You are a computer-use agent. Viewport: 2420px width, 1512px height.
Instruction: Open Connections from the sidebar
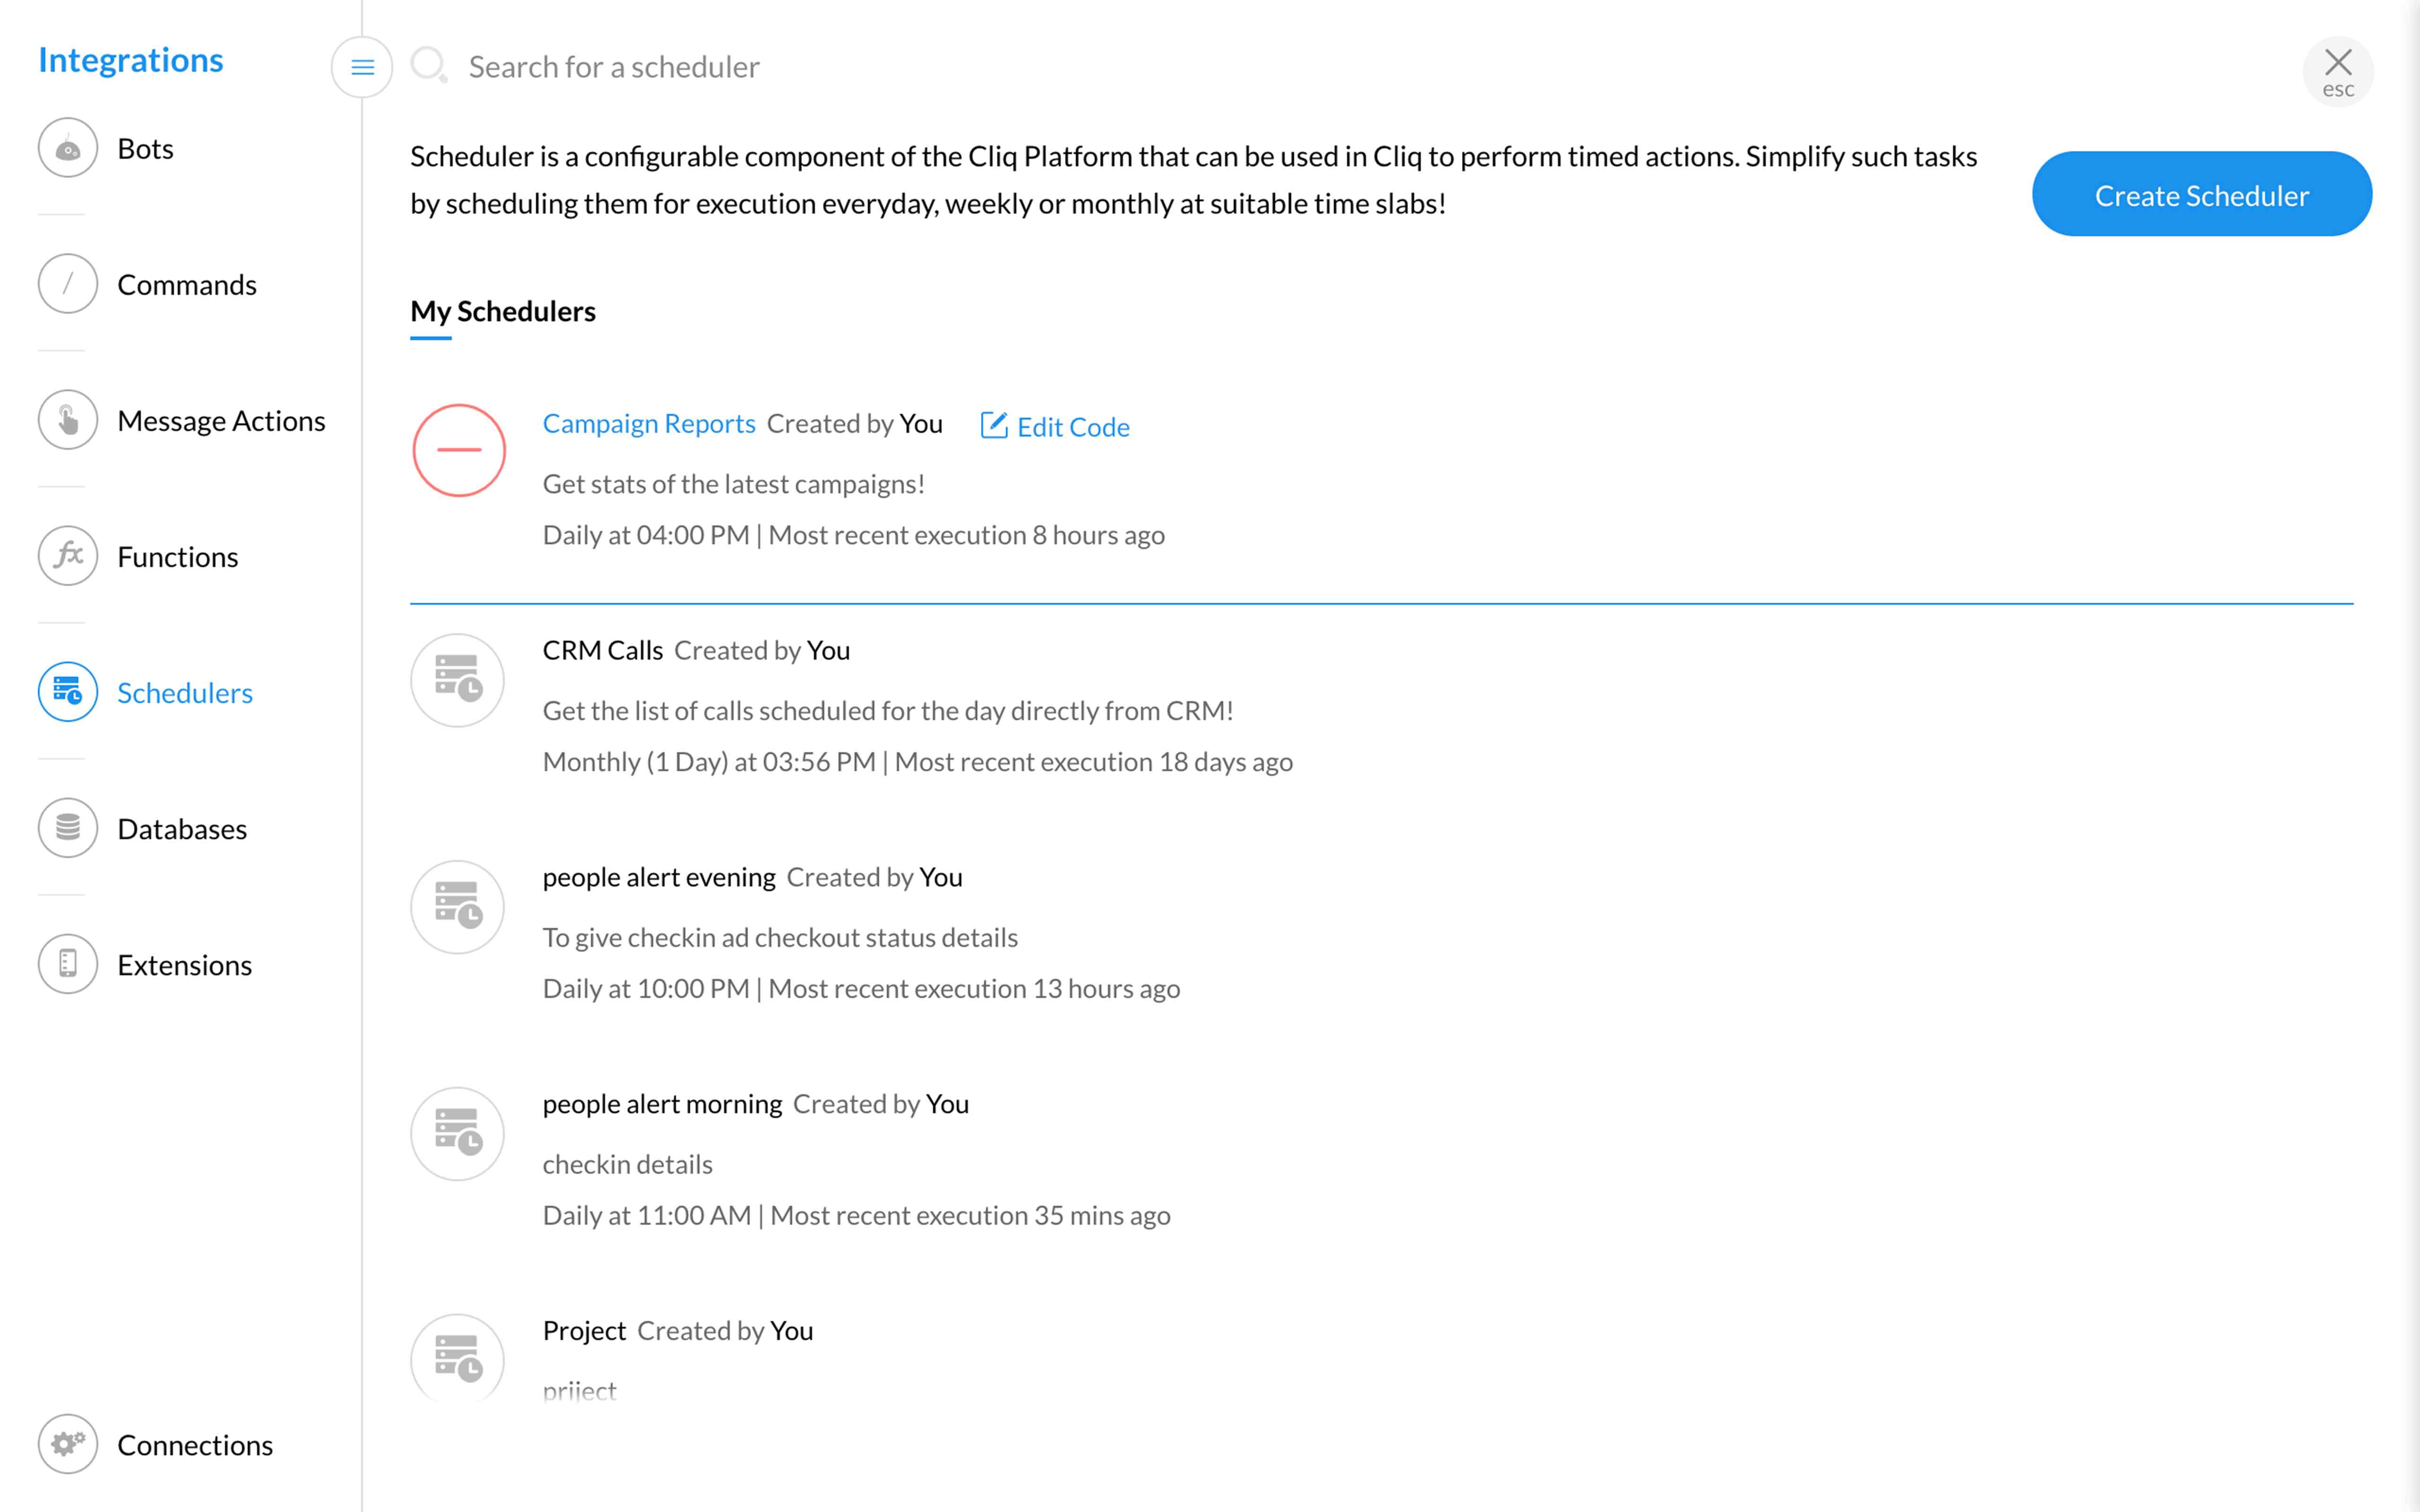click(67, 1444)
